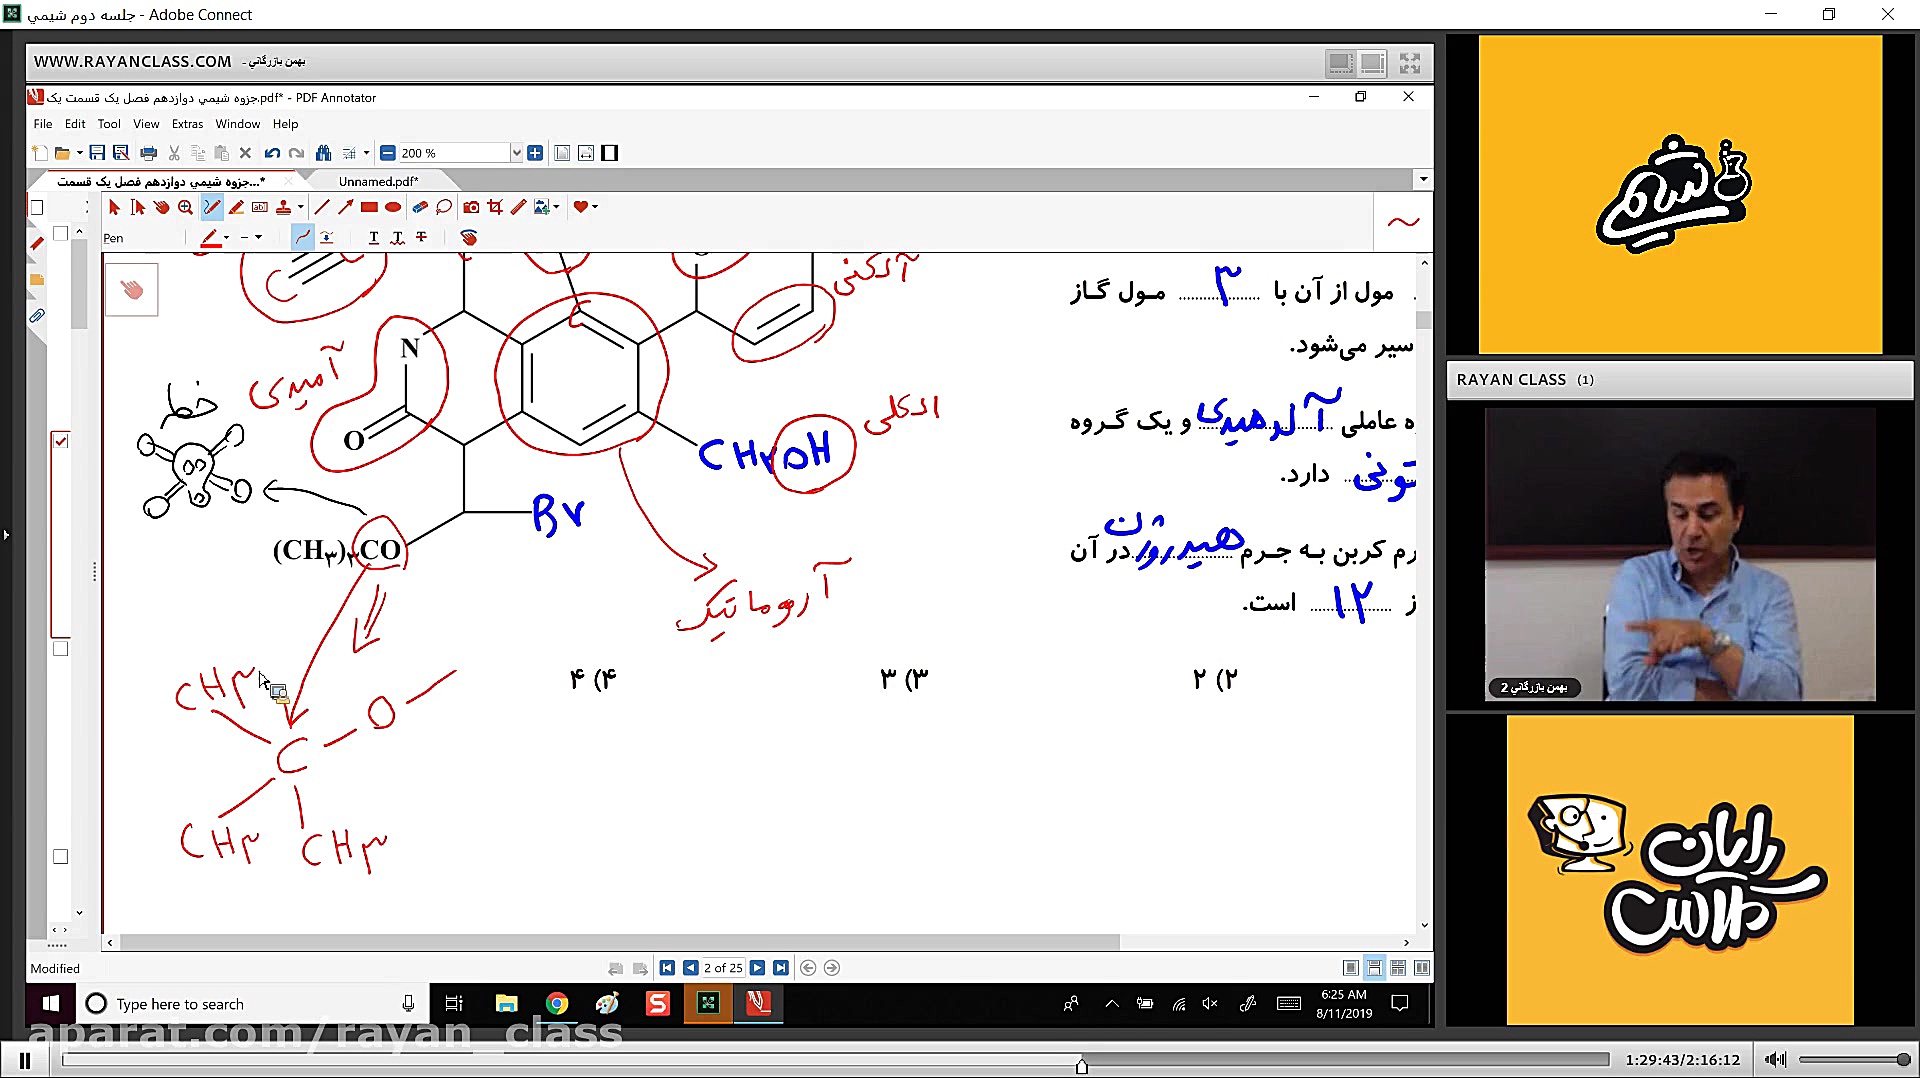Tick the checked sidebar page checkbox

coord(61,441)
